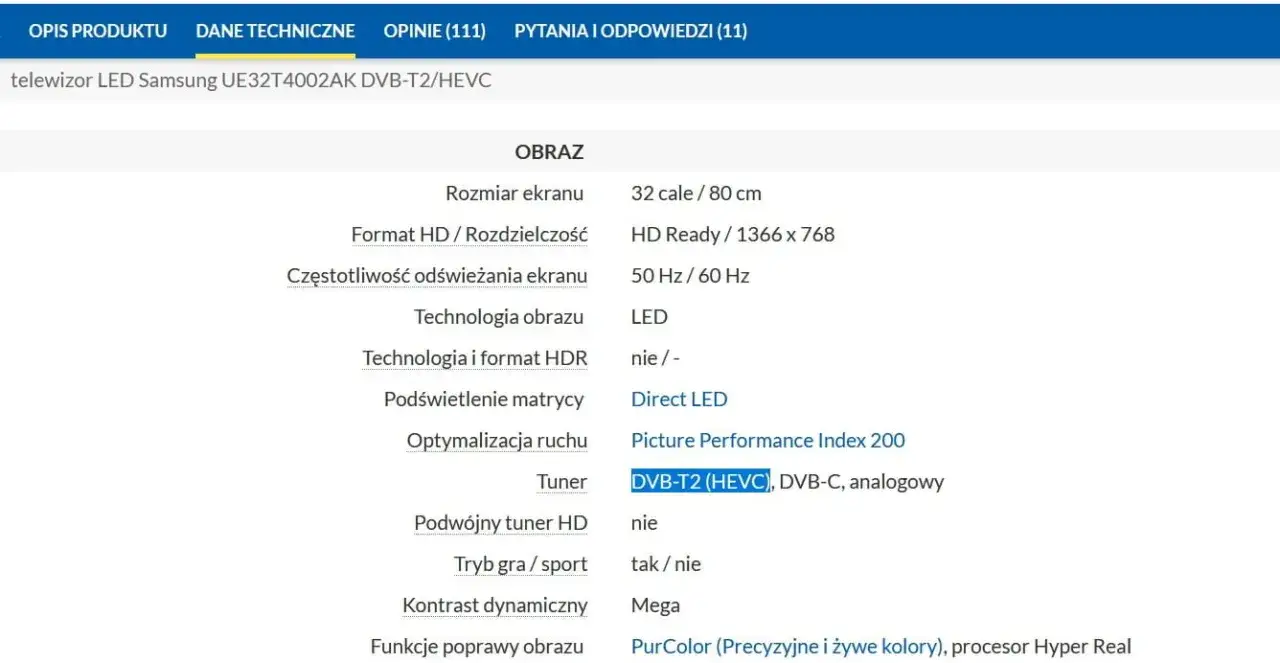Open the Direct LED explanation link
The height and width of the screenshot is (663, 1280).
coord(679,399)
